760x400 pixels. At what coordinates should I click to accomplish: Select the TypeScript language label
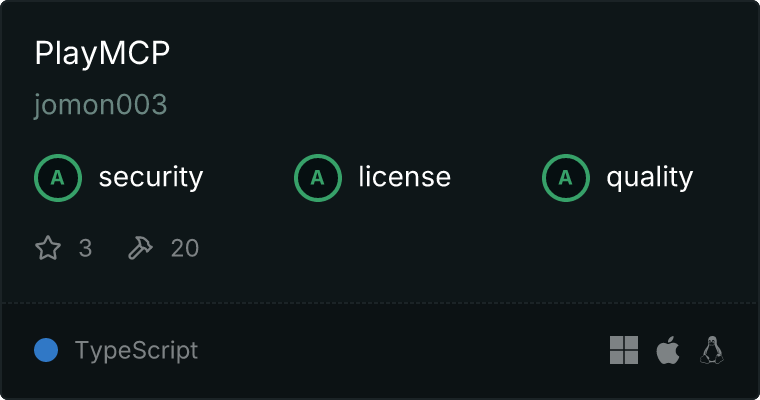tap(136, 351)
